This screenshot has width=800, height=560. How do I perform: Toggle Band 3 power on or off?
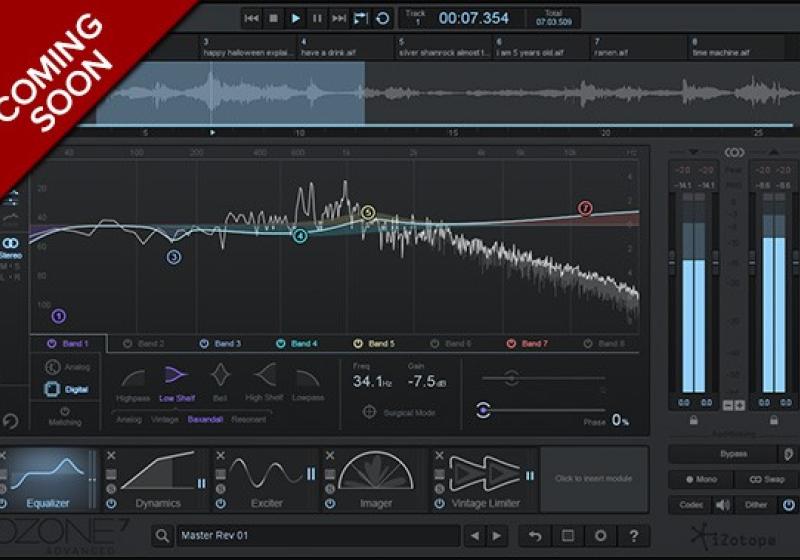tap(205, 344)
